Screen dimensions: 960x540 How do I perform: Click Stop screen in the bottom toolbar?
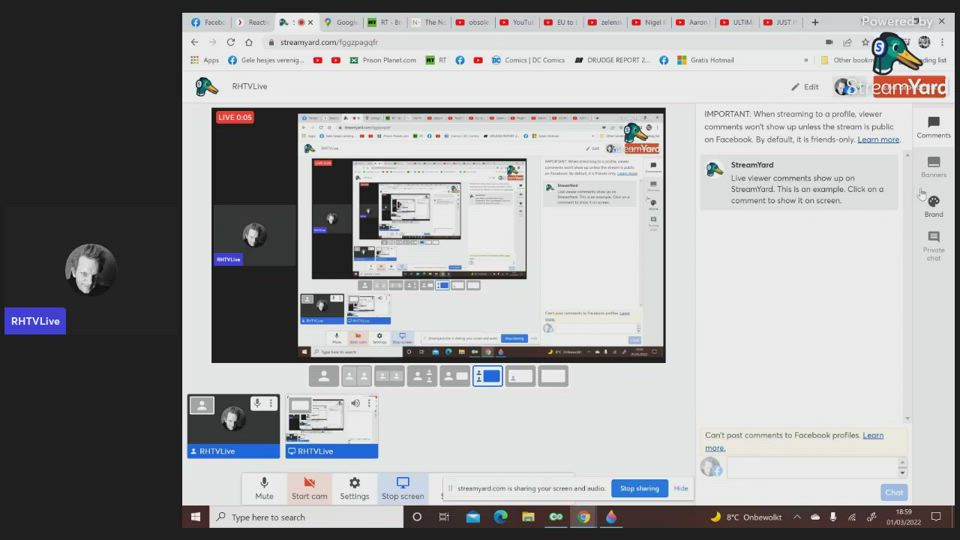(402, 488)
